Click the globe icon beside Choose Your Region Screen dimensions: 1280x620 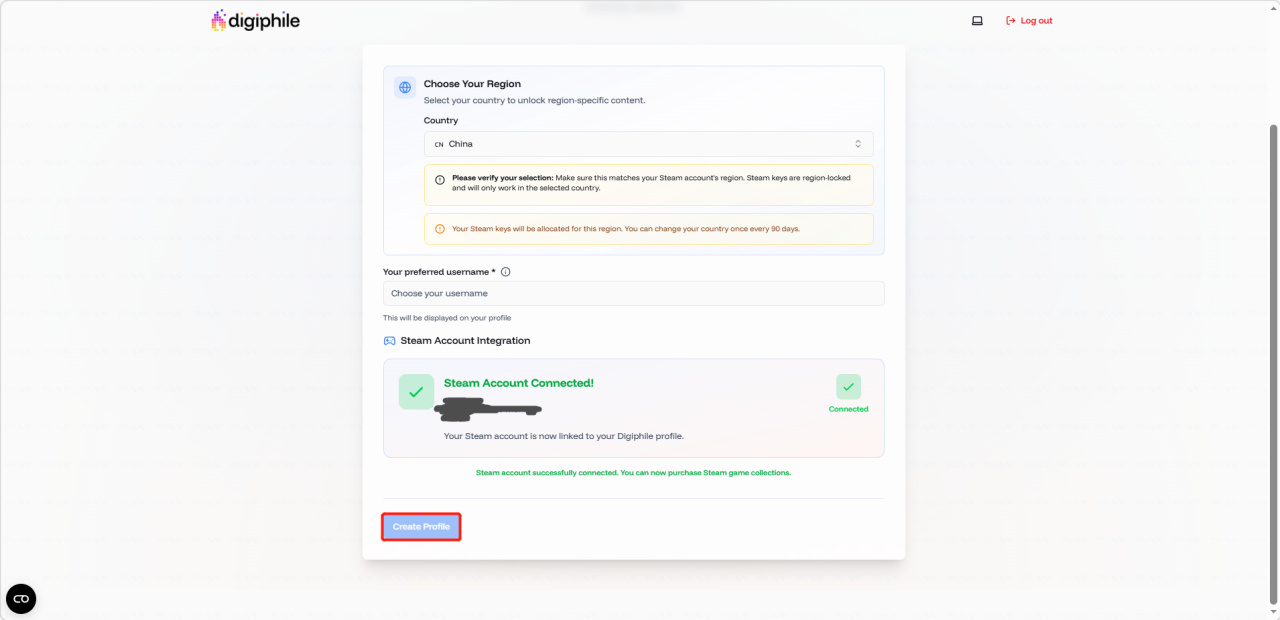[405, 87]
